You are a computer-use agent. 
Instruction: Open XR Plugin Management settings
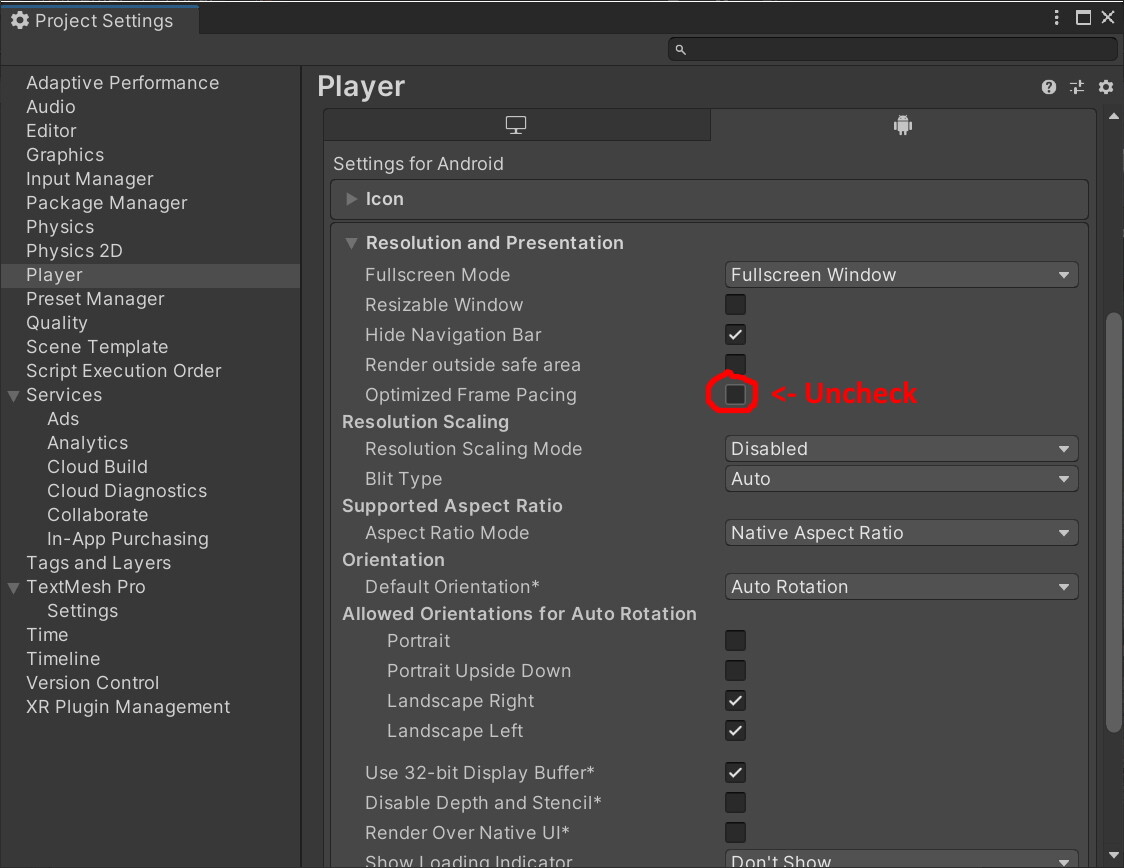tap(128, 706)
